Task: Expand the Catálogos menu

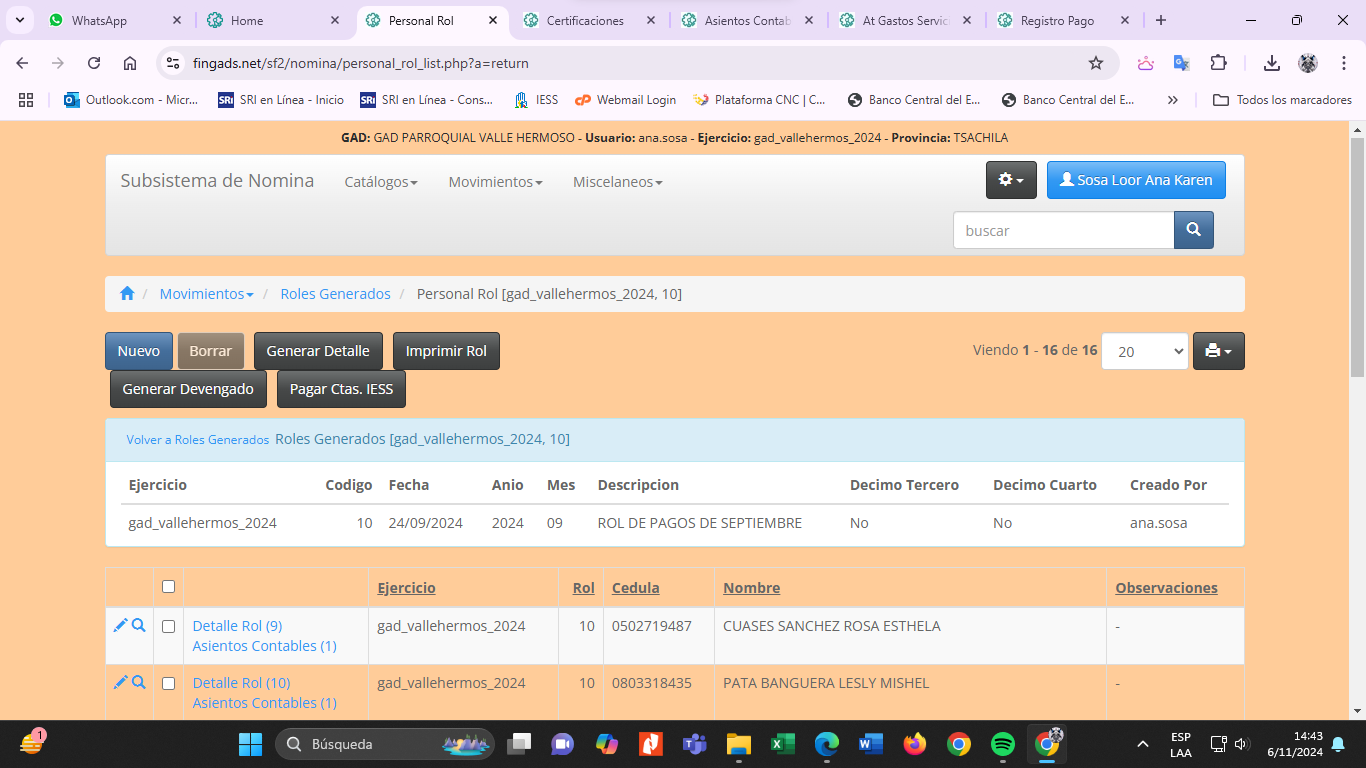Action: pyautogui.click(x=380, y=182)
